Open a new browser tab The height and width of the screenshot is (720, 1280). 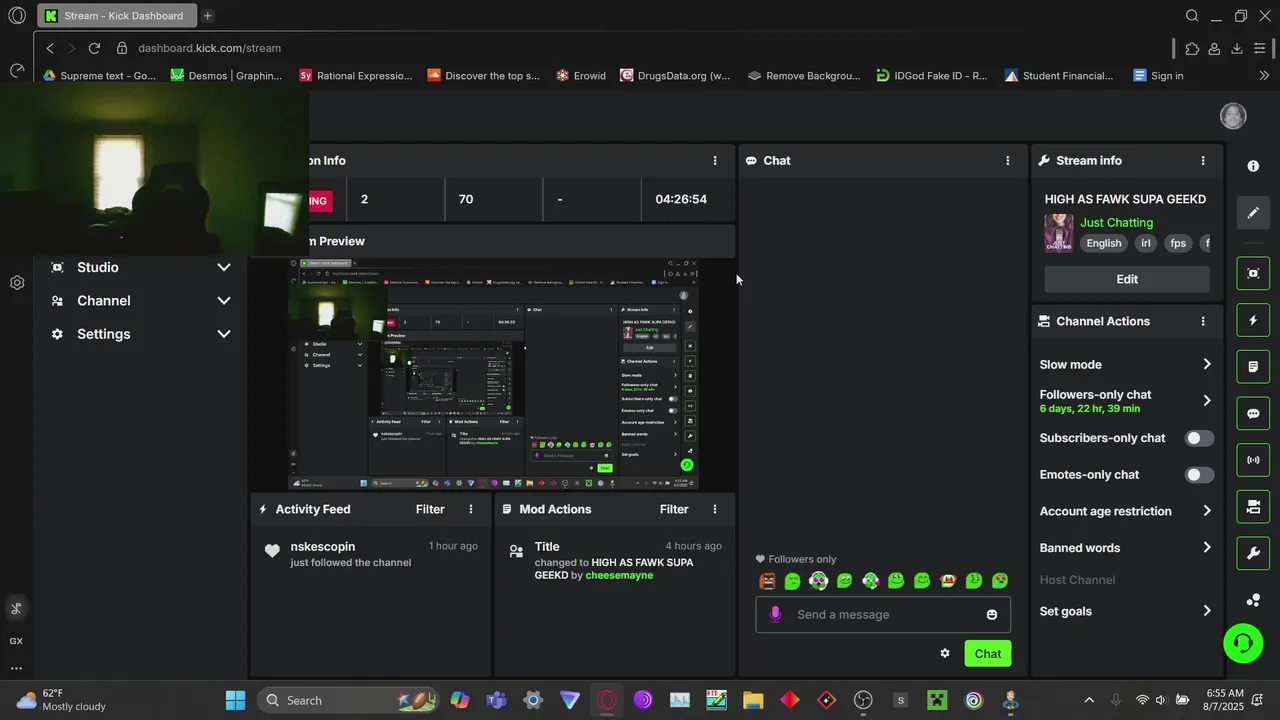pos(208,16)
